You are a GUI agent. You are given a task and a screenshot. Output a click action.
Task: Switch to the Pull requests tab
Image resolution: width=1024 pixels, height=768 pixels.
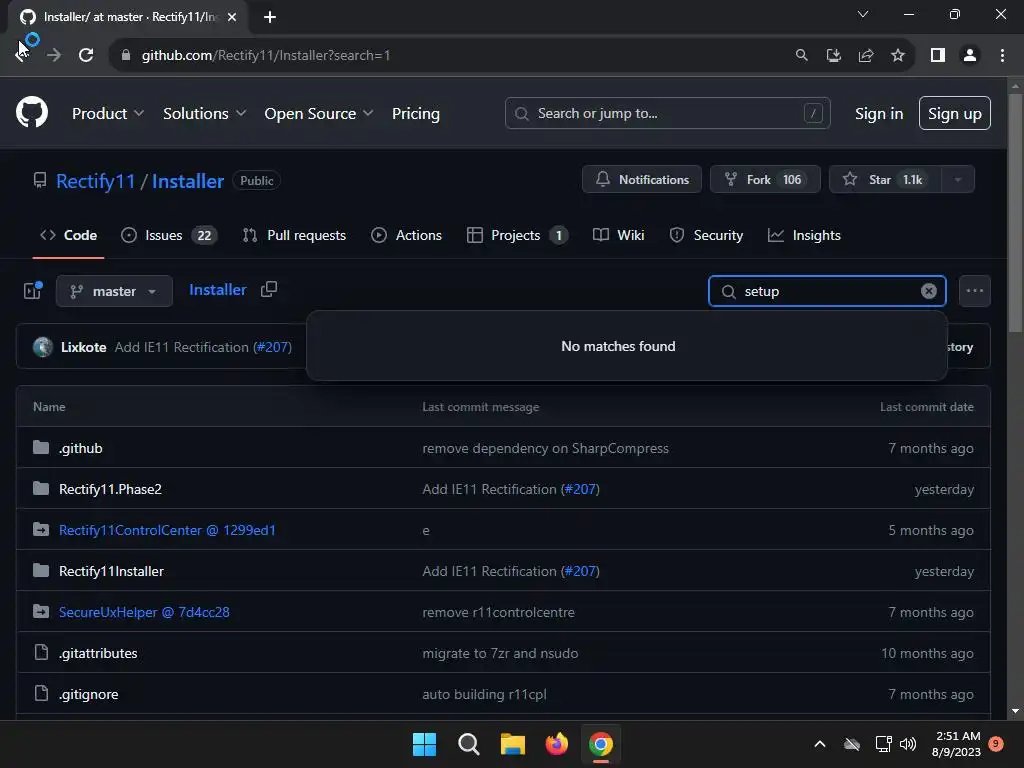pos(294,235)
